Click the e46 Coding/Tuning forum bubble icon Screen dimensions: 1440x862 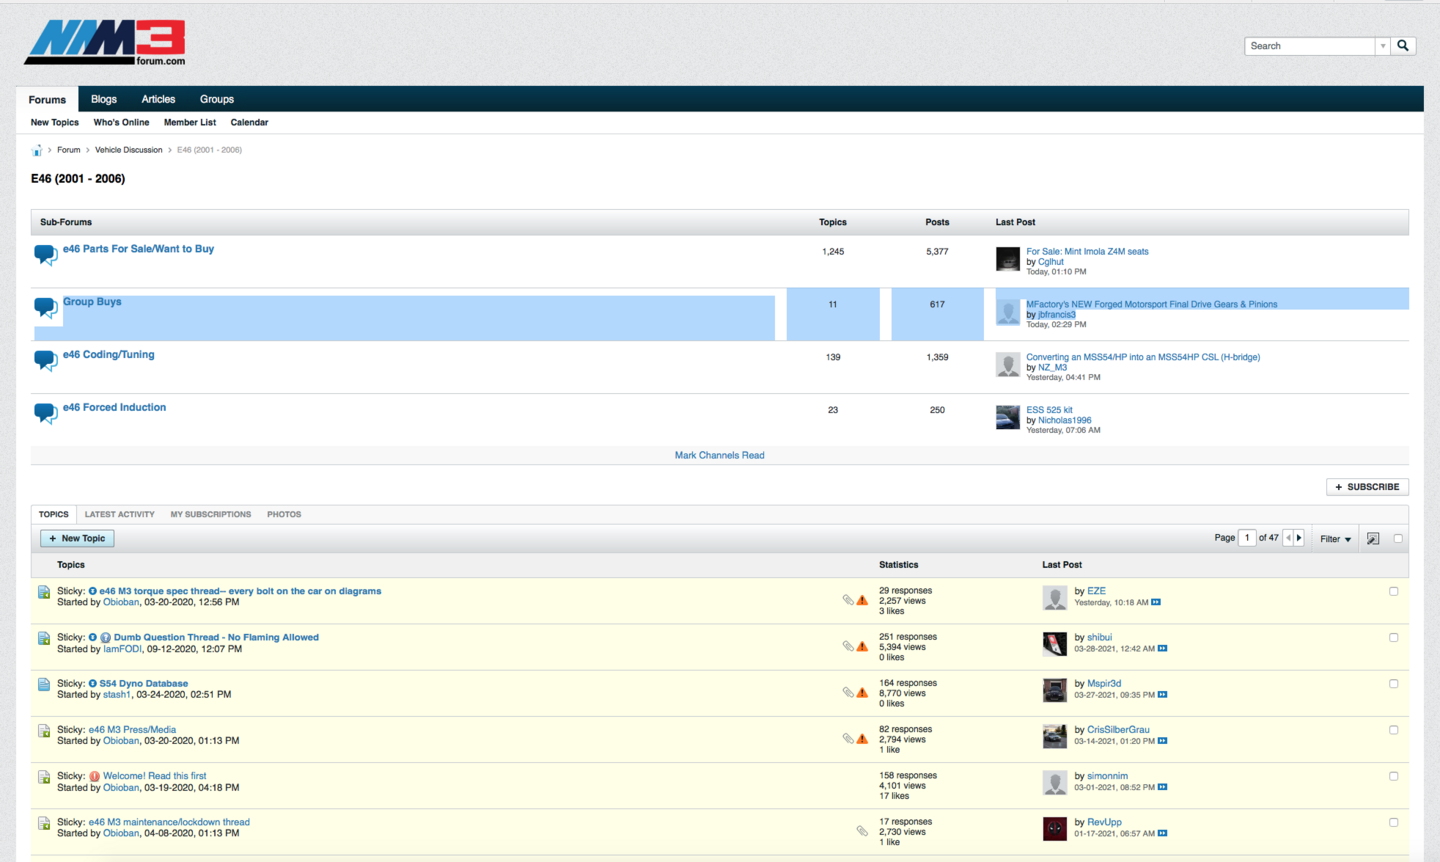[x=45, y=360]
